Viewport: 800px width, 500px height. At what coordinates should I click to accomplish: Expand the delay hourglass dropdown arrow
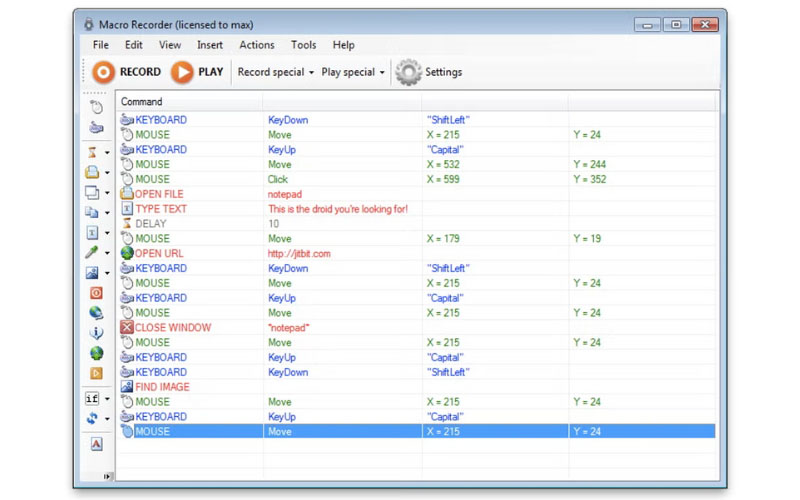(x=107, y=153)
